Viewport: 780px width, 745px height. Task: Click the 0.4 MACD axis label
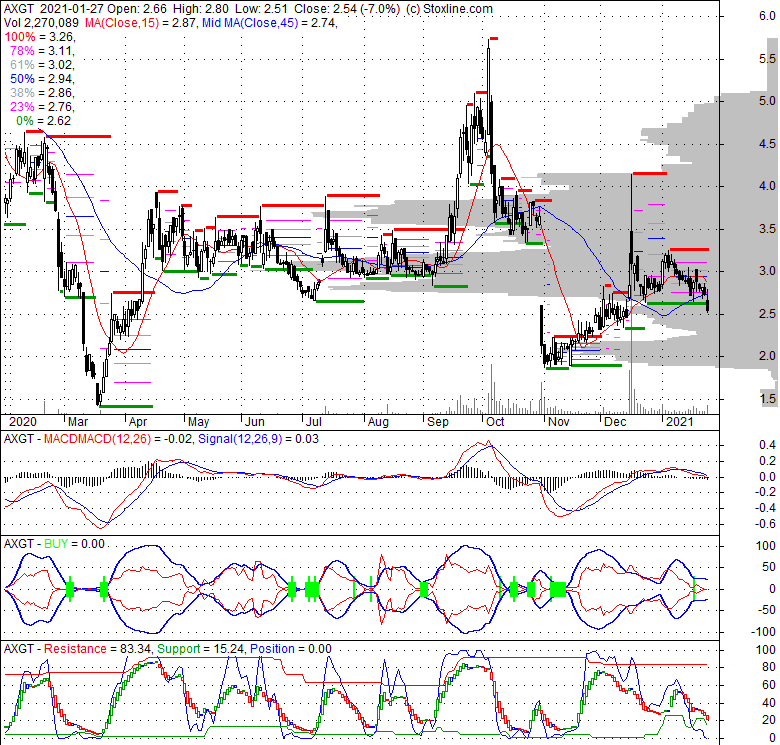[767, 445]
